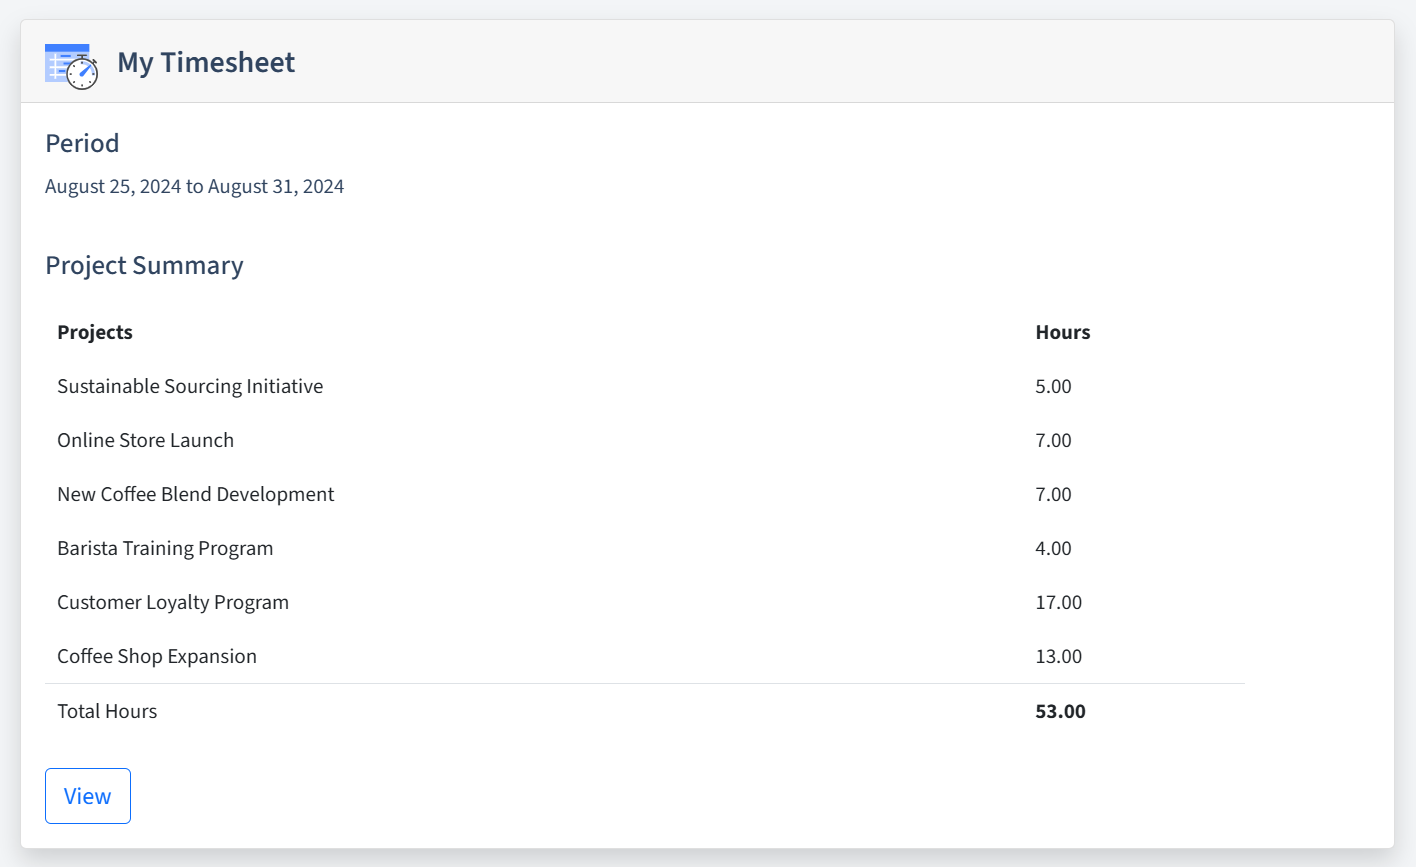Select the Barista Training Program project
Viewport: 1416px width, 867px height.
165,548
